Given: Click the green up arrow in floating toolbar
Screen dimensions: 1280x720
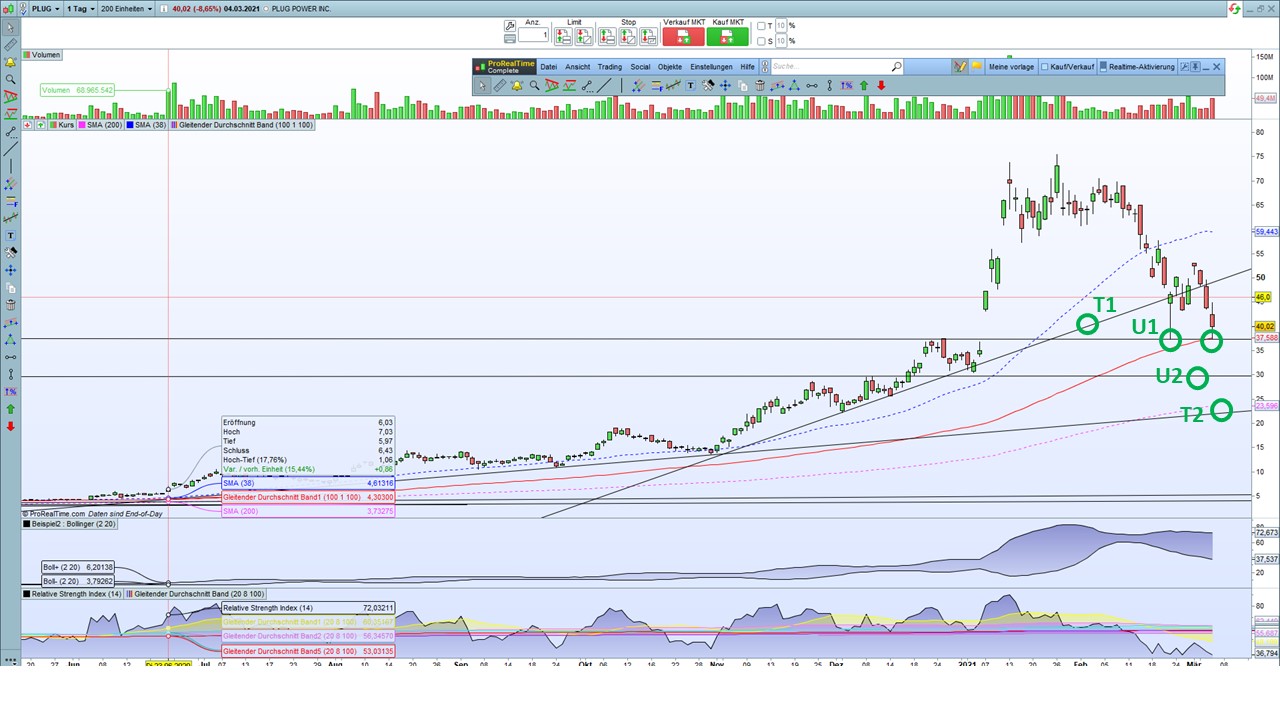Looking at the screenshot, I should point(863,86).
